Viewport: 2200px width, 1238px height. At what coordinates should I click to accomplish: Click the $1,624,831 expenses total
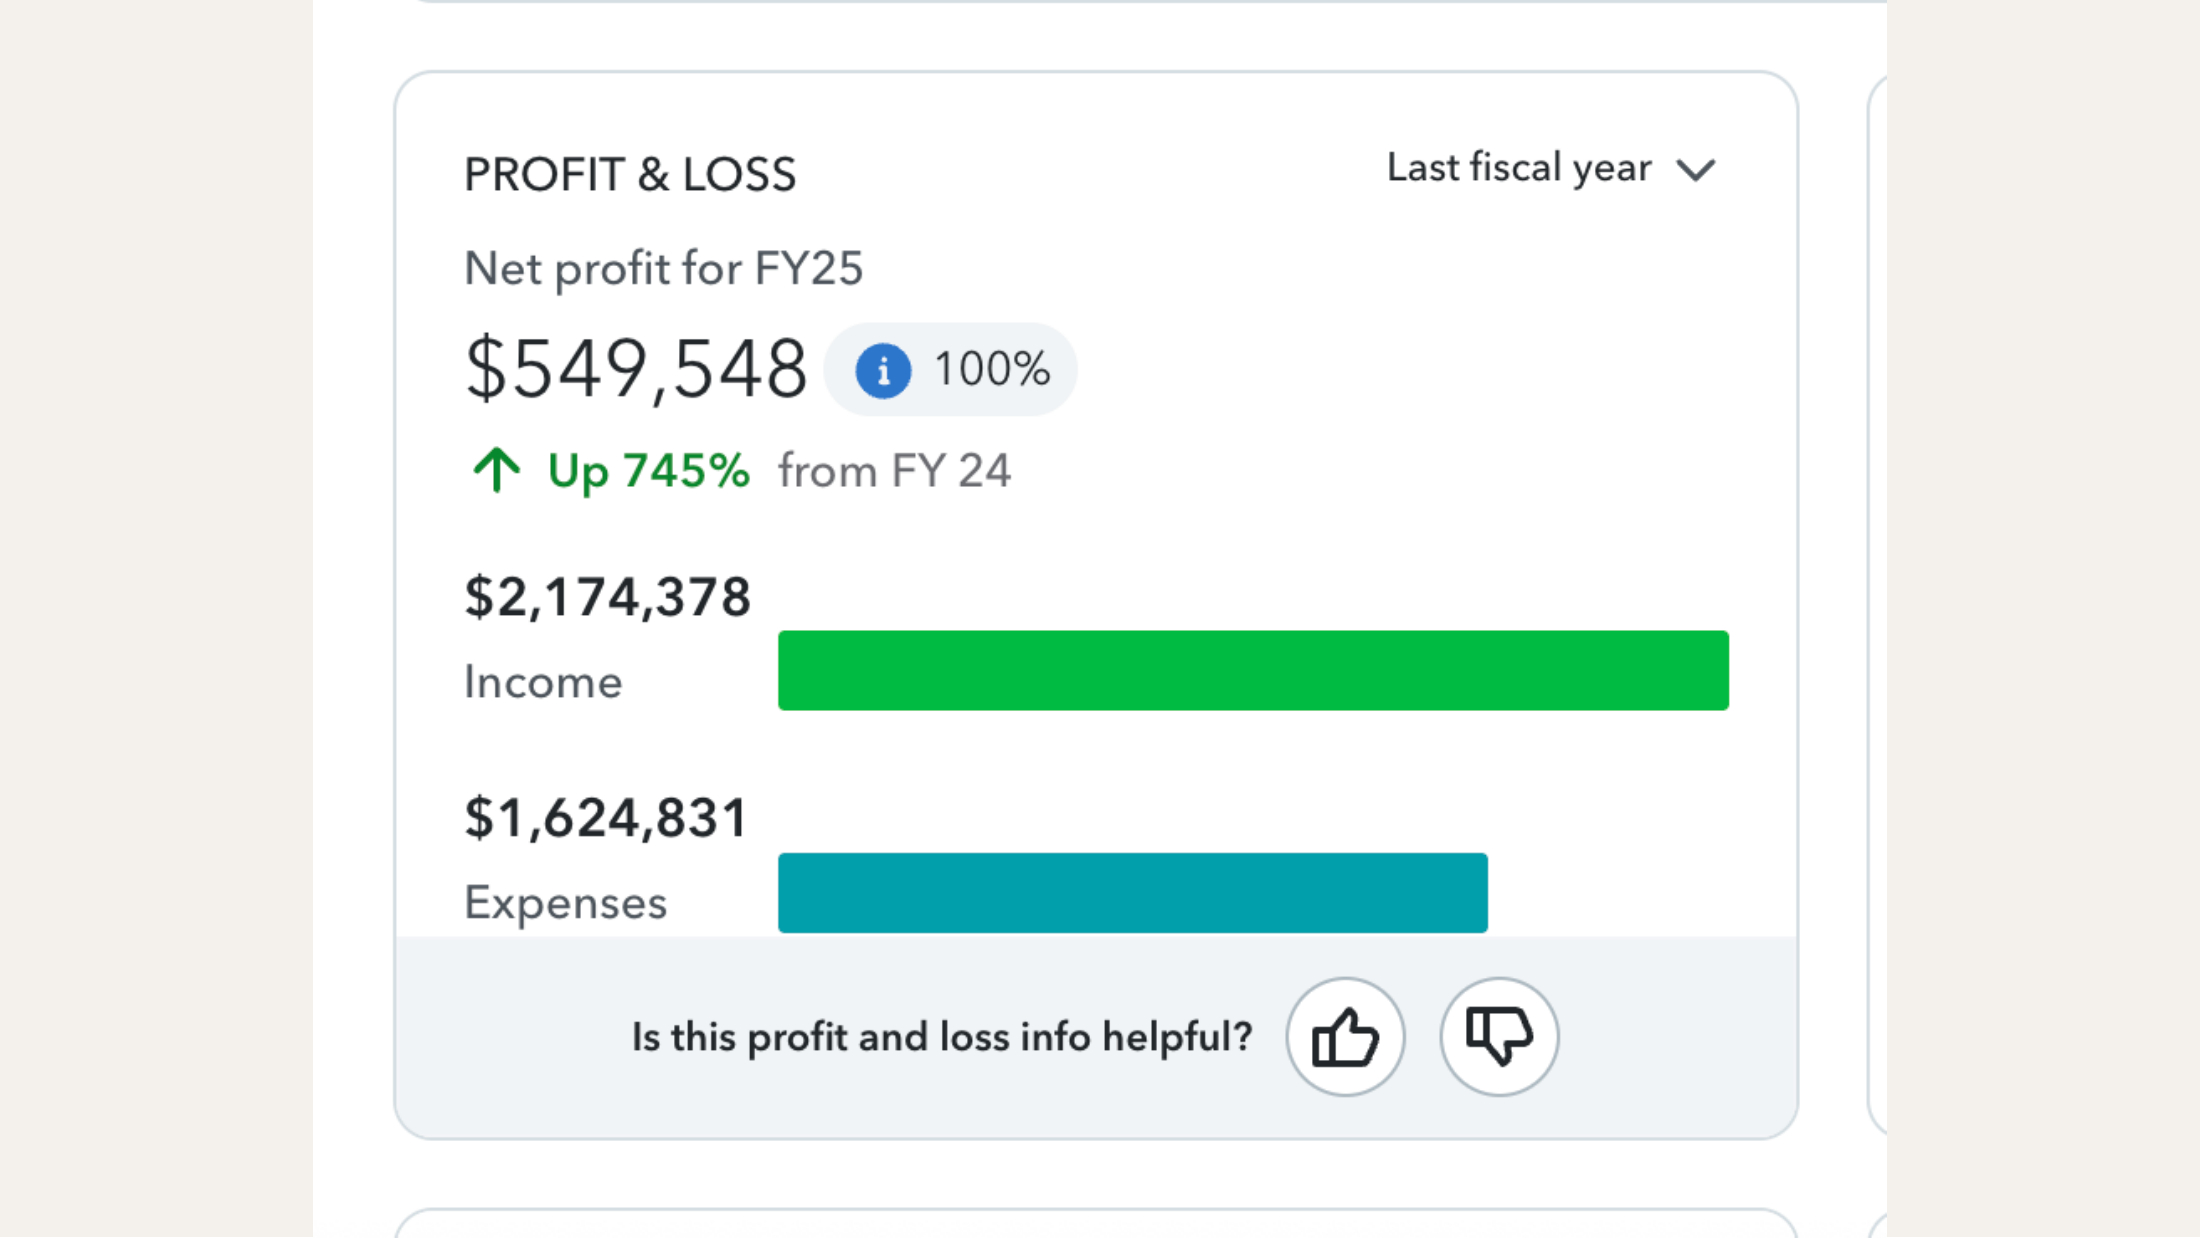pos(606,818)
